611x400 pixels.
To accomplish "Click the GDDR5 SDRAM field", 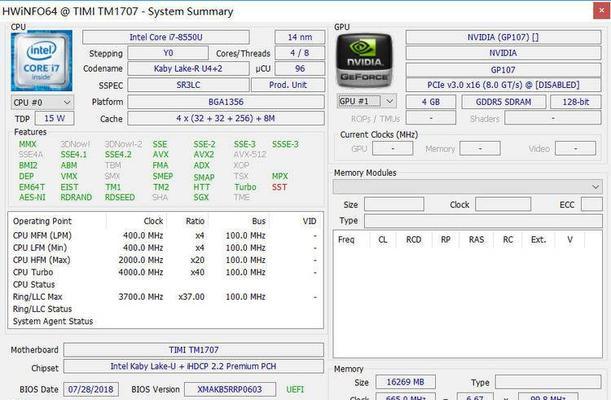I will pyautogui.click(x=503, y=102).
